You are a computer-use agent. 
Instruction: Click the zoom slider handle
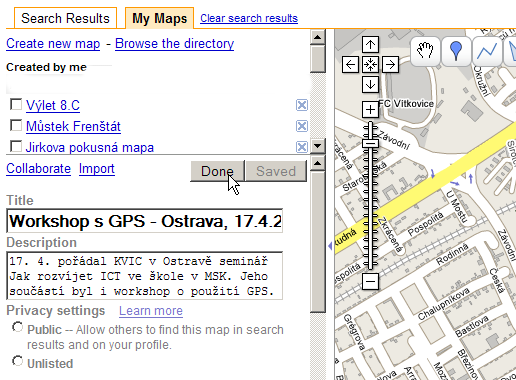(370, 144)
